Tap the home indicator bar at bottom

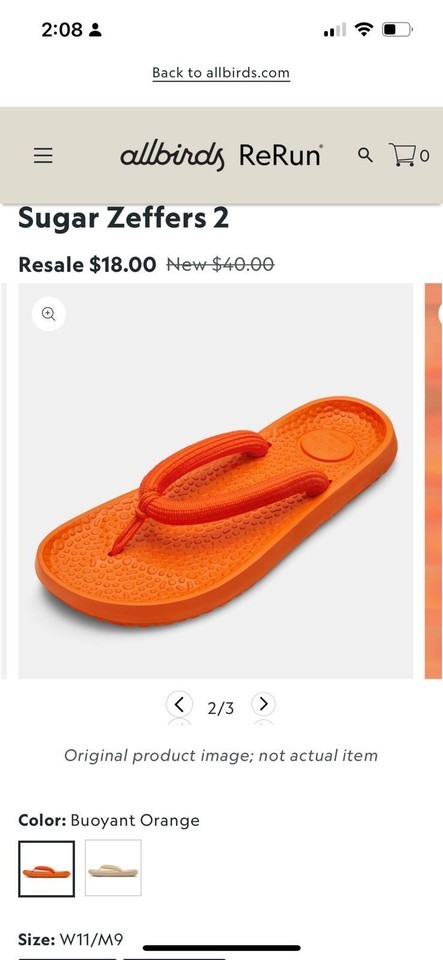tap(222, 948)
